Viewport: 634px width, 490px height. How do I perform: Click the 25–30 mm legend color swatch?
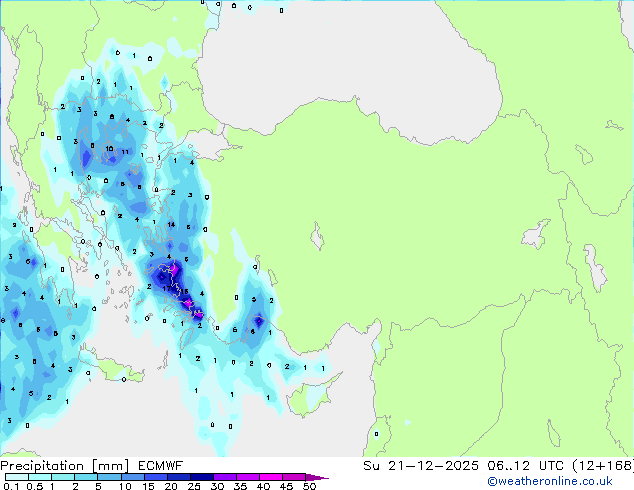tap(201, 477)
